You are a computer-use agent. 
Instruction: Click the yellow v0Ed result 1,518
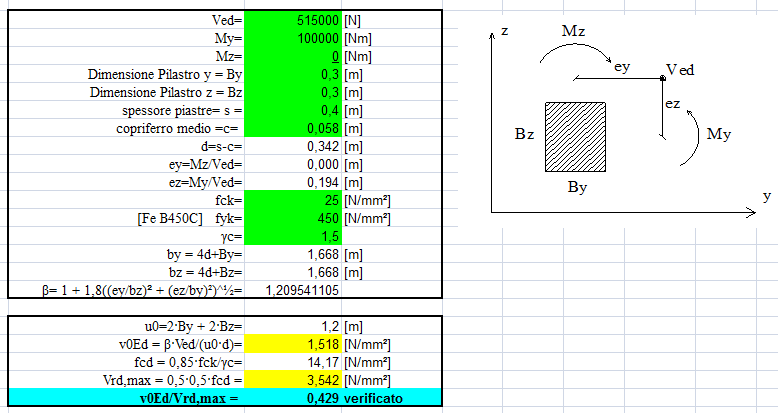(x=293, y=344)
